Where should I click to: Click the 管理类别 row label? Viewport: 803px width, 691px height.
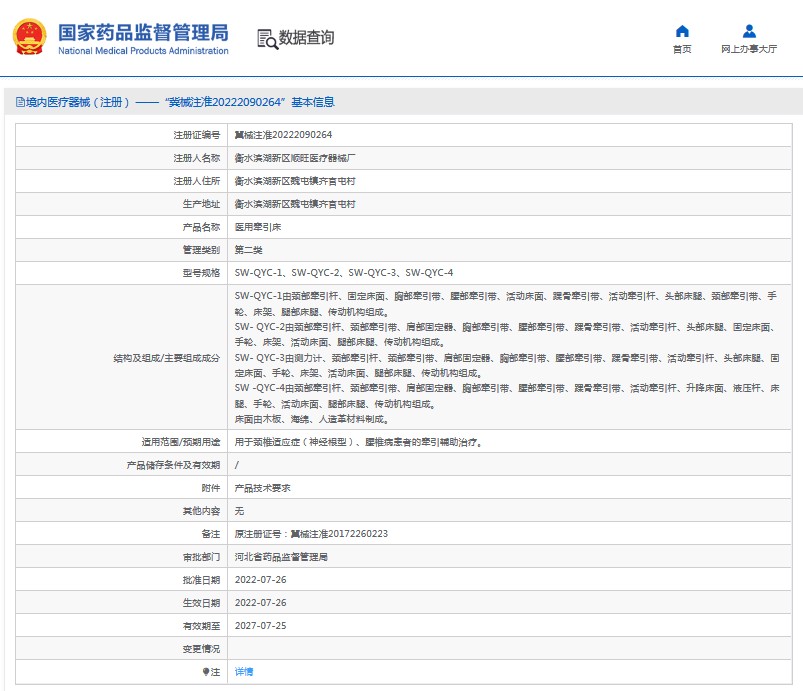coord(201,250)
